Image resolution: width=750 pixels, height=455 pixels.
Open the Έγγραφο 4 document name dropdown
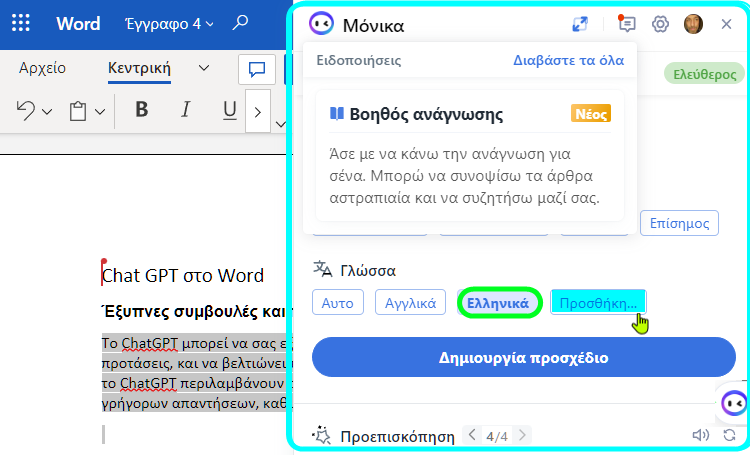point(169,23)
